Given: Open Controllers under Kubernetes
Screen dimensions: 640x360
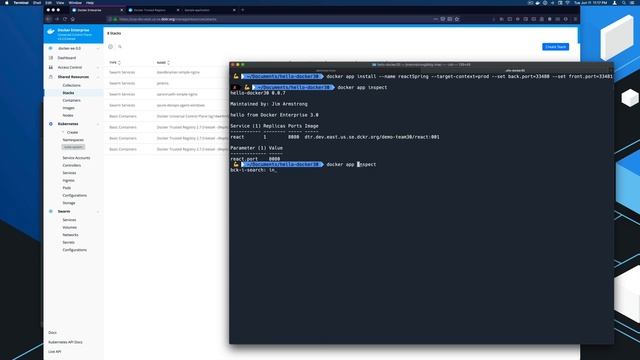Looking at the screenshot, I should click(72, 165).
